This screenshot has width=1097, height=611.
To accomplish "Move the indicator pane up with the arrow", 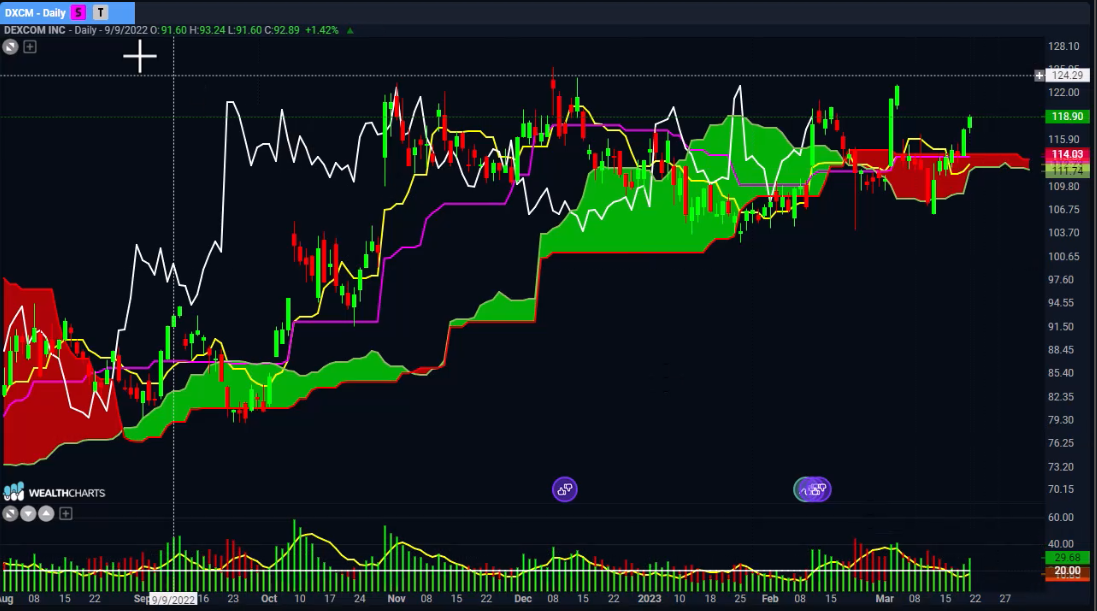I will click(x=46, y=514).
